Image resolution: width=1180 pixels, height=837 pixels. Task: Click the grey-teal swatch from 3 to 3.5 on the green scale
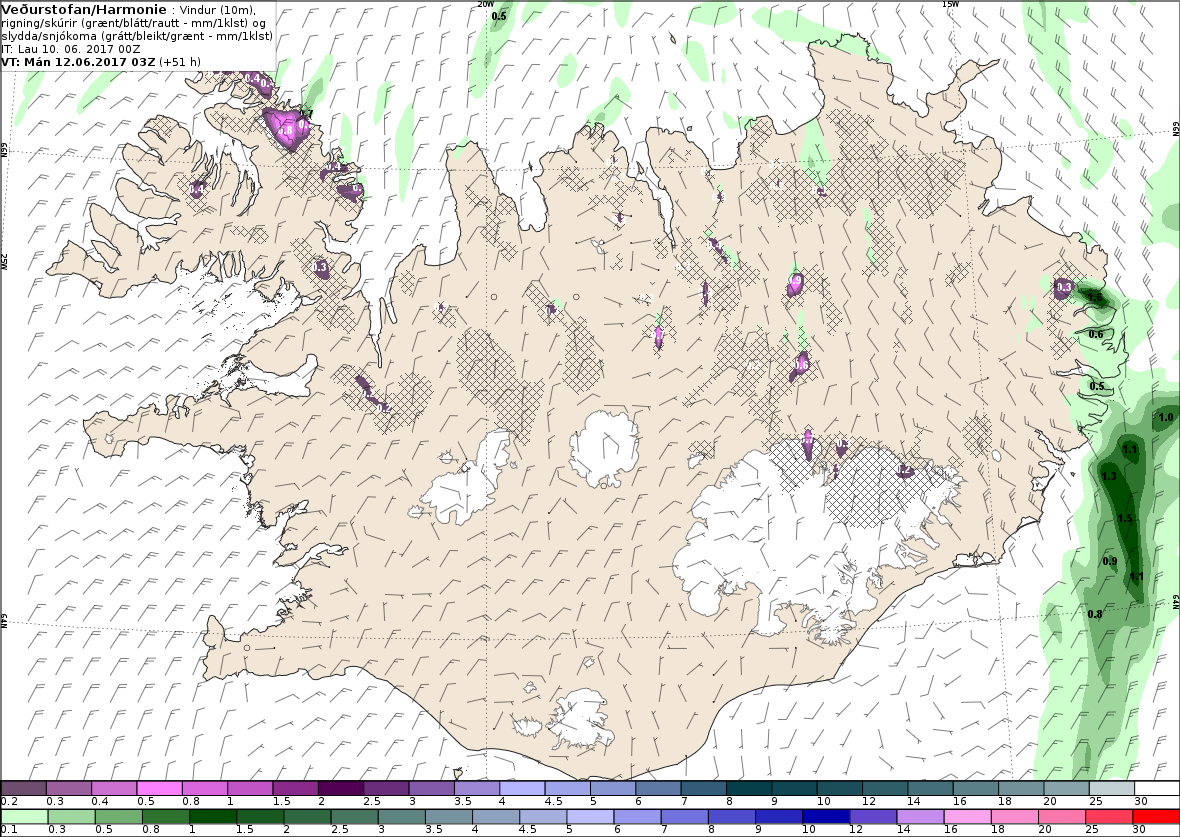pos(401,817)
